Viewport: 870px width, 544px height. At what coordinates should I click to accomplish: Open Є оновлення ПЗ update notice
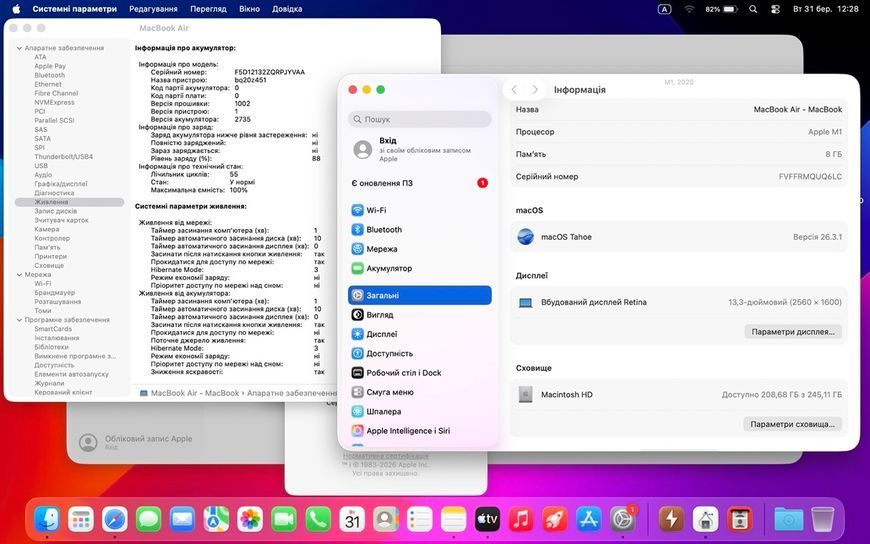[x=419, y=183]
